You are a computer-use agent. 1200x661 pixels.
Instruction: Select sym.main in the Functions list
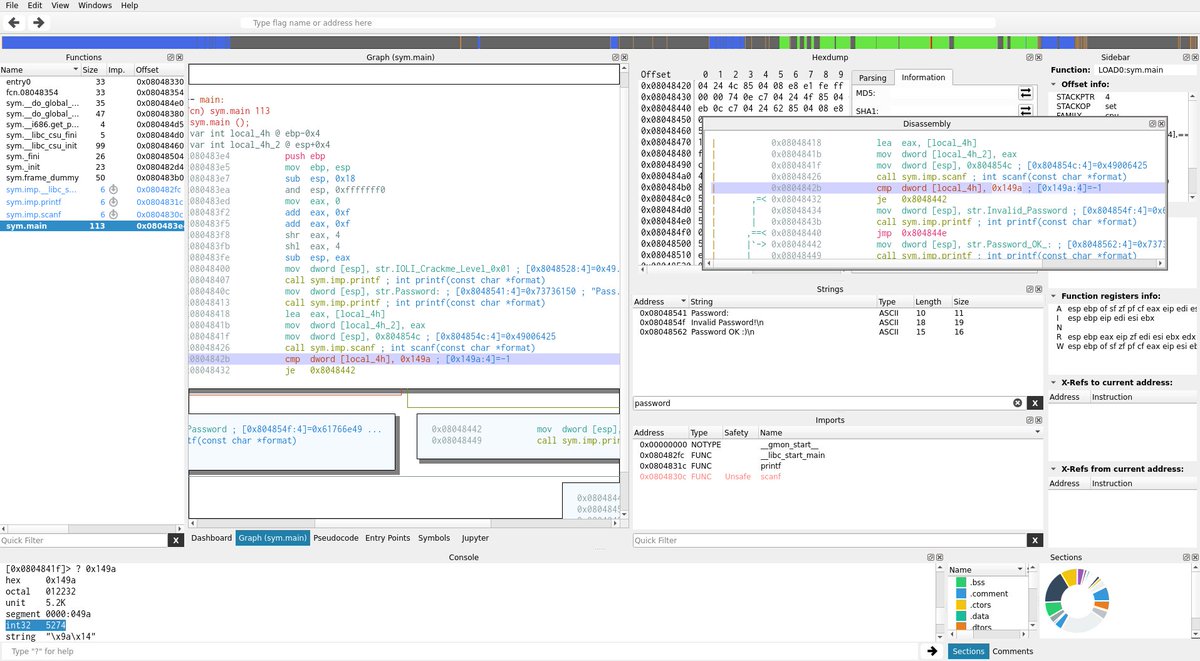coord(92,226)
